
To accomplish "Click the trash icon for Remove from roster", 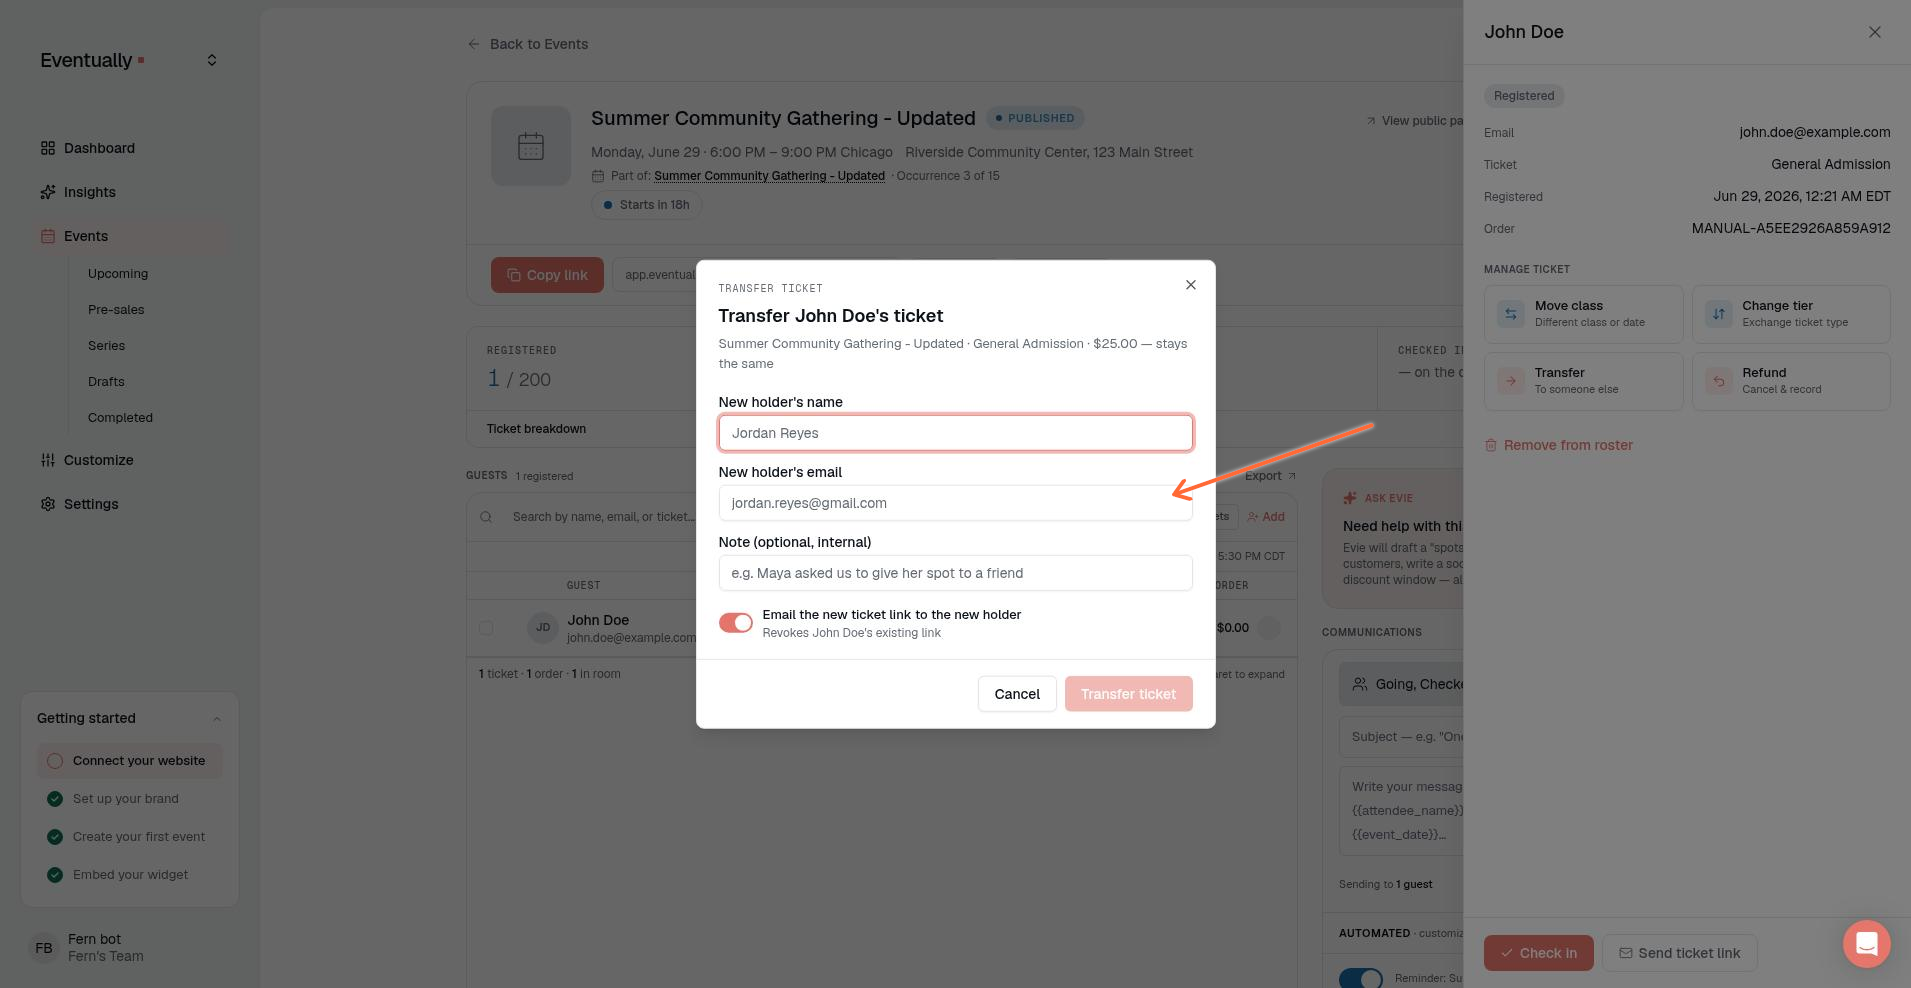I will (1491, 445).
